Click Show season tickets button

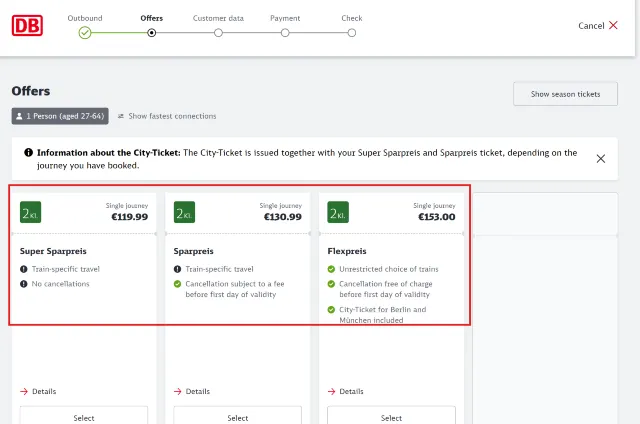click(565, 94)
